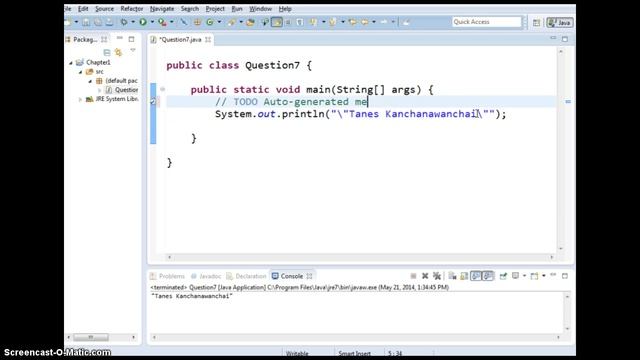Click the Open Perspective icon

[x=536, y=23]
